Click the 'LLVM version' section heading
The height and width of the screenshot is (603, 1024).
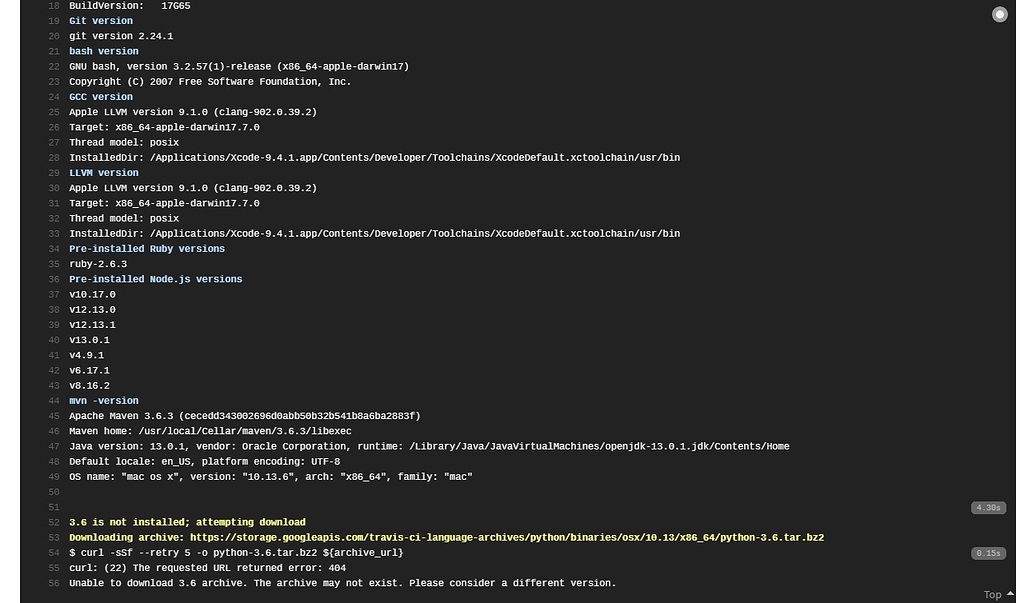point(104,172)
